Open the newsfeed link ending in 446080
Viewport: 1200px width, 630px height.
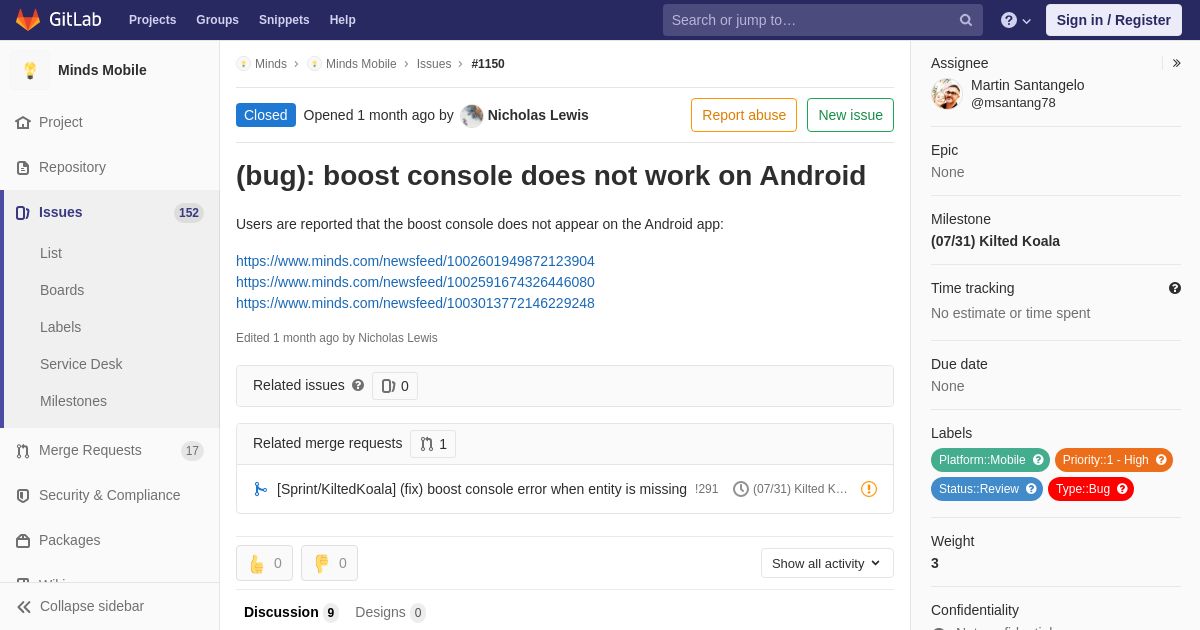tap(415, 282)
